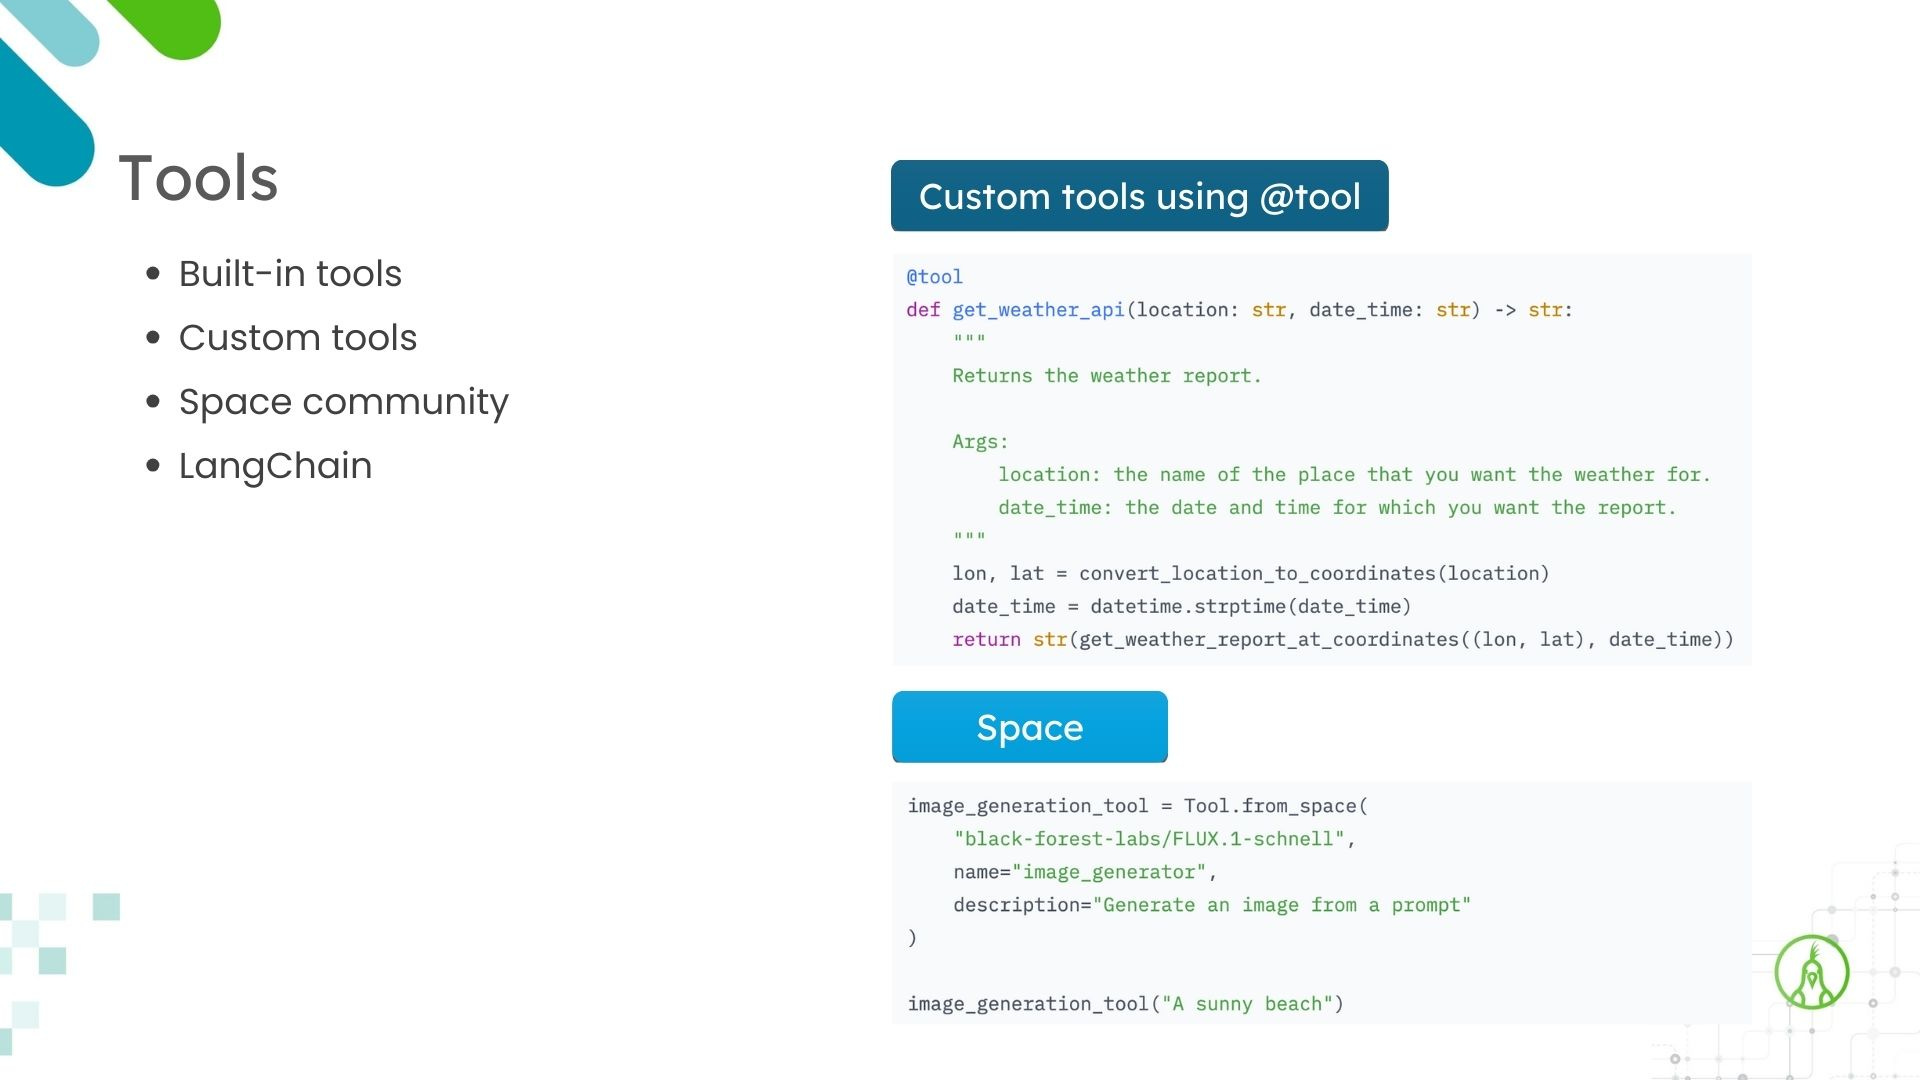Screen dimensions: 1920x1080
Task: Select the 'Built-in tools' bullet item
Action: (x=290, y=274)
